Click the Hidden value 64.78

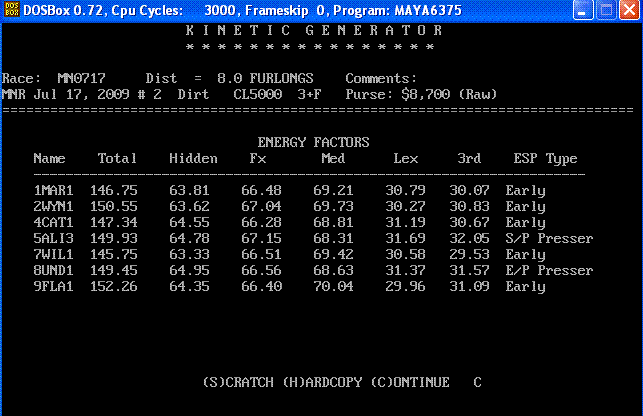189,238
